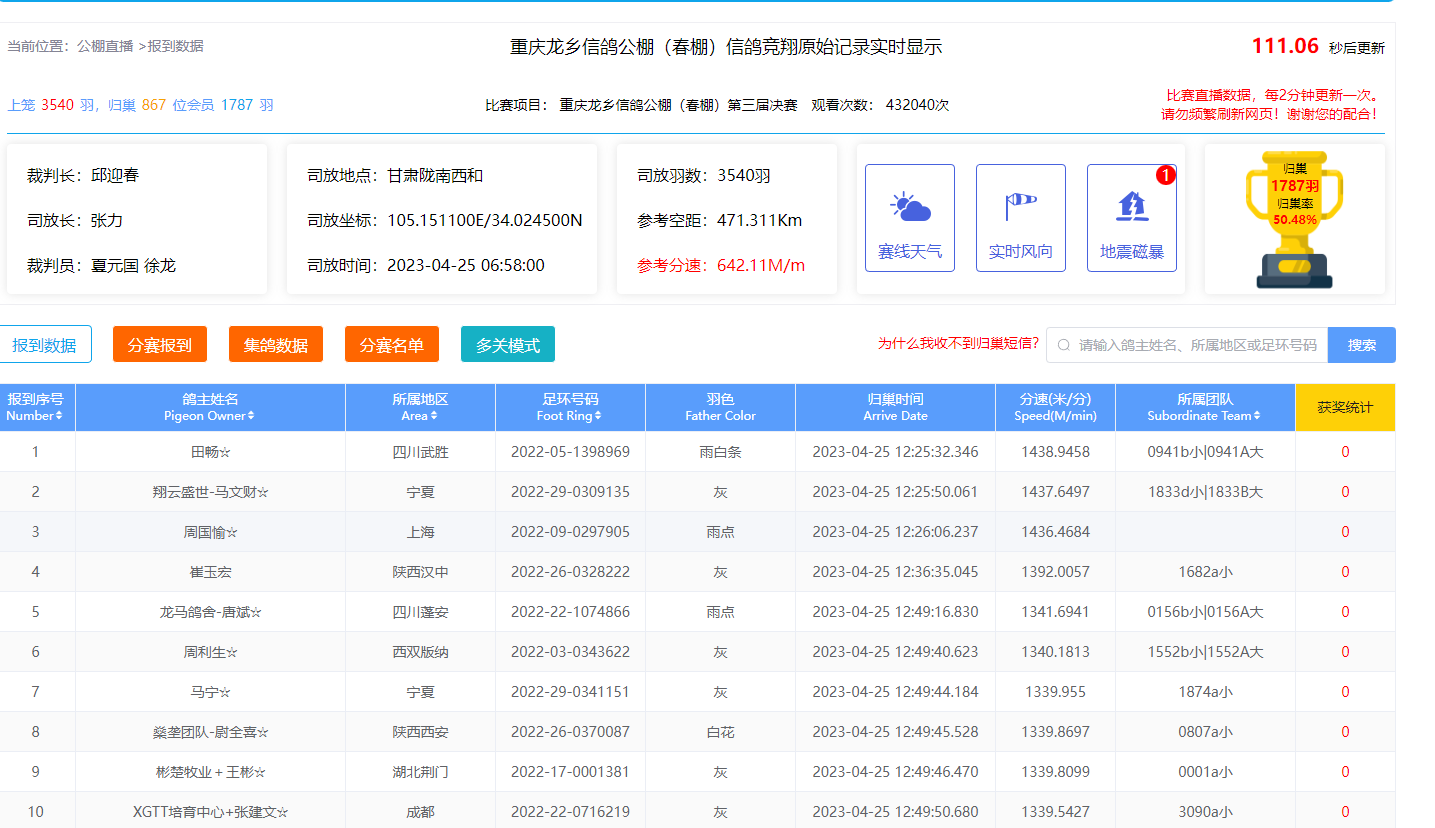Select the 分赛名单 tab
1435x828 pixels.
coord(391,345)
